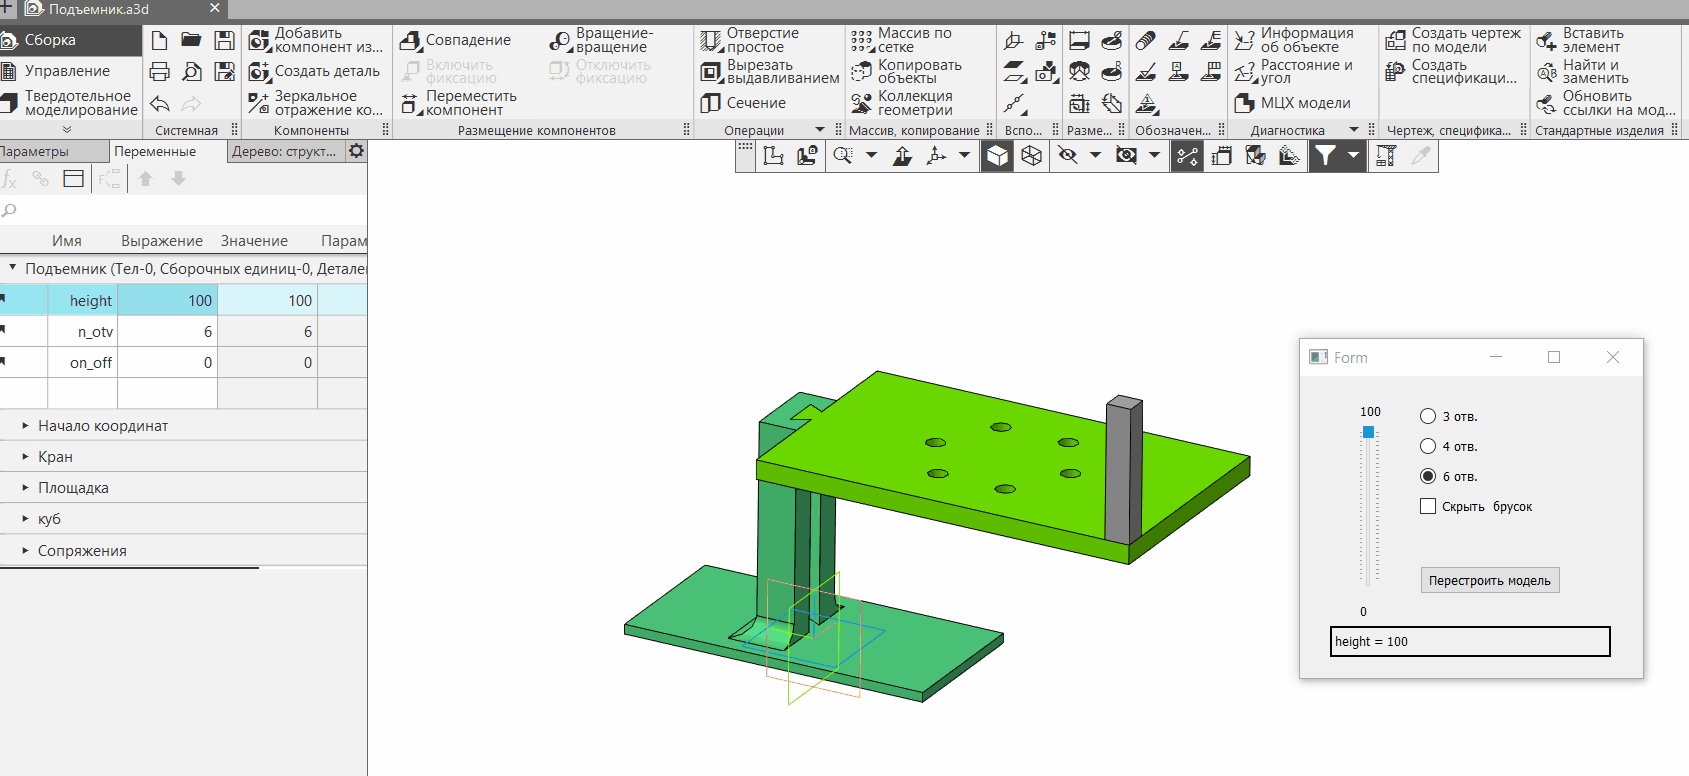Click the height slider handle
Image resolution: width=1689 pixels, height=776 pixels.
[x=1368, y=433]
